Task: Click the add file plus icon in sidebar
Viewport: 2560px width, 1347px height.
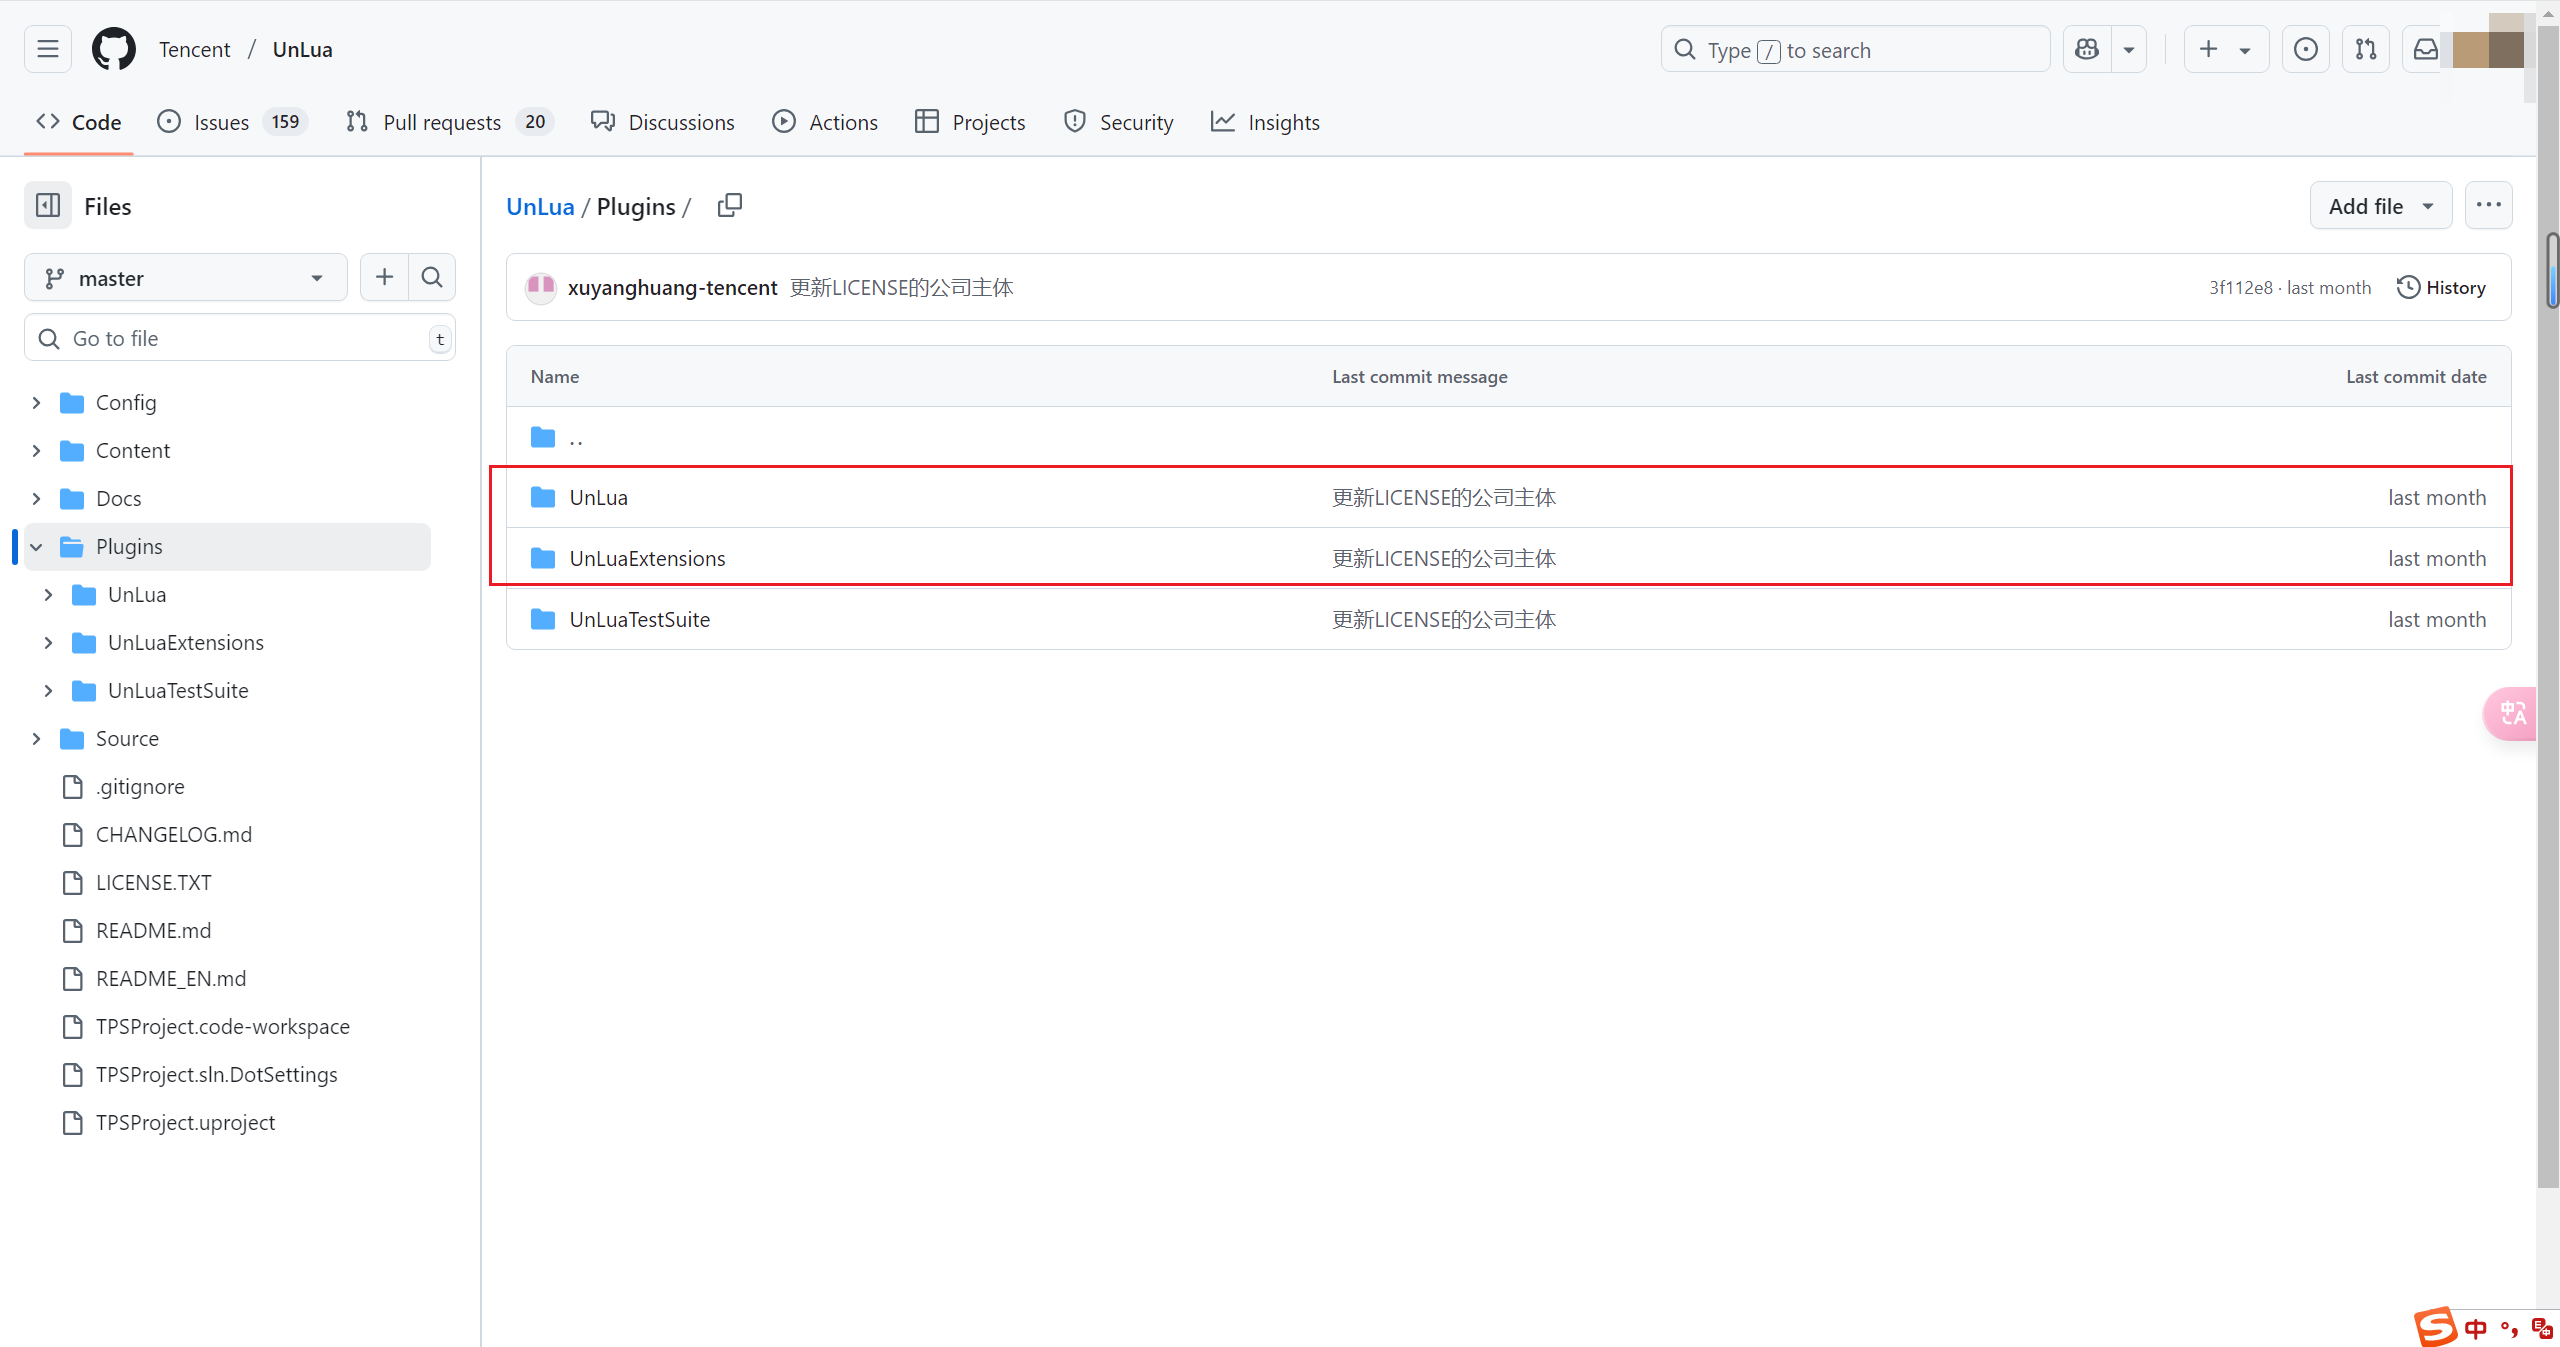Action: point(384,277)
